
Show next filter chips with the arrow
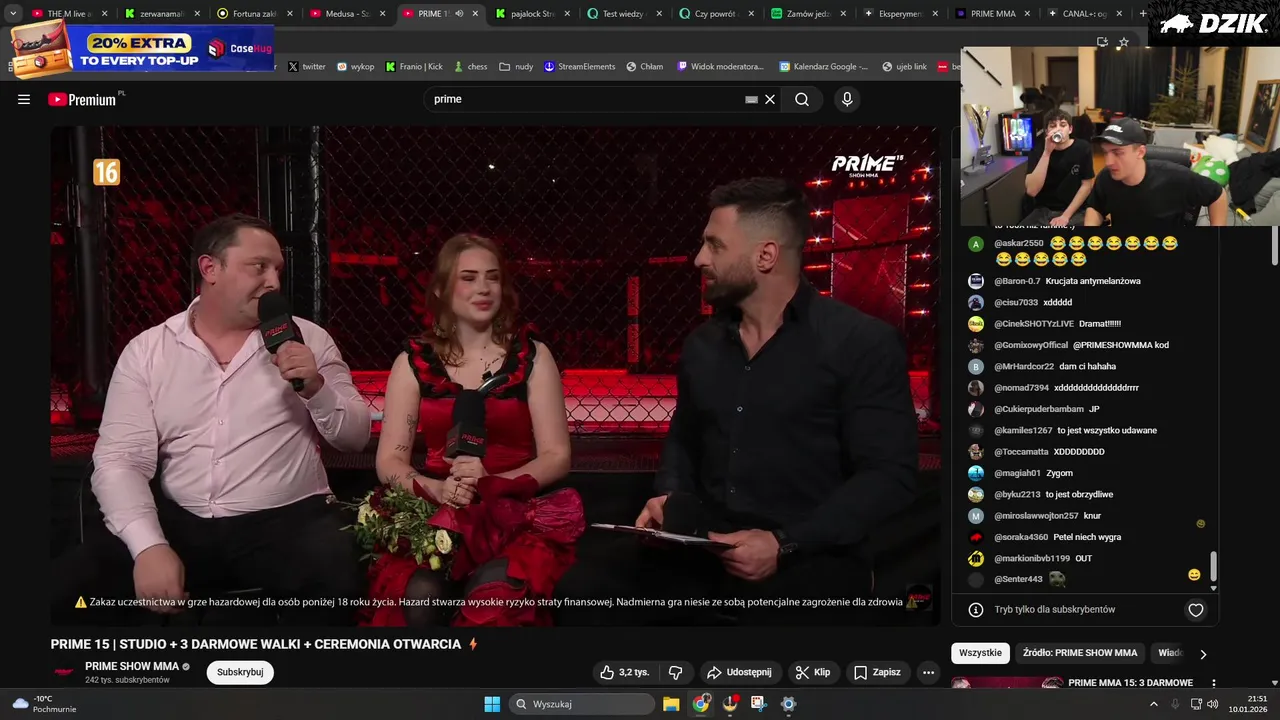click(x=1203, y=653)
